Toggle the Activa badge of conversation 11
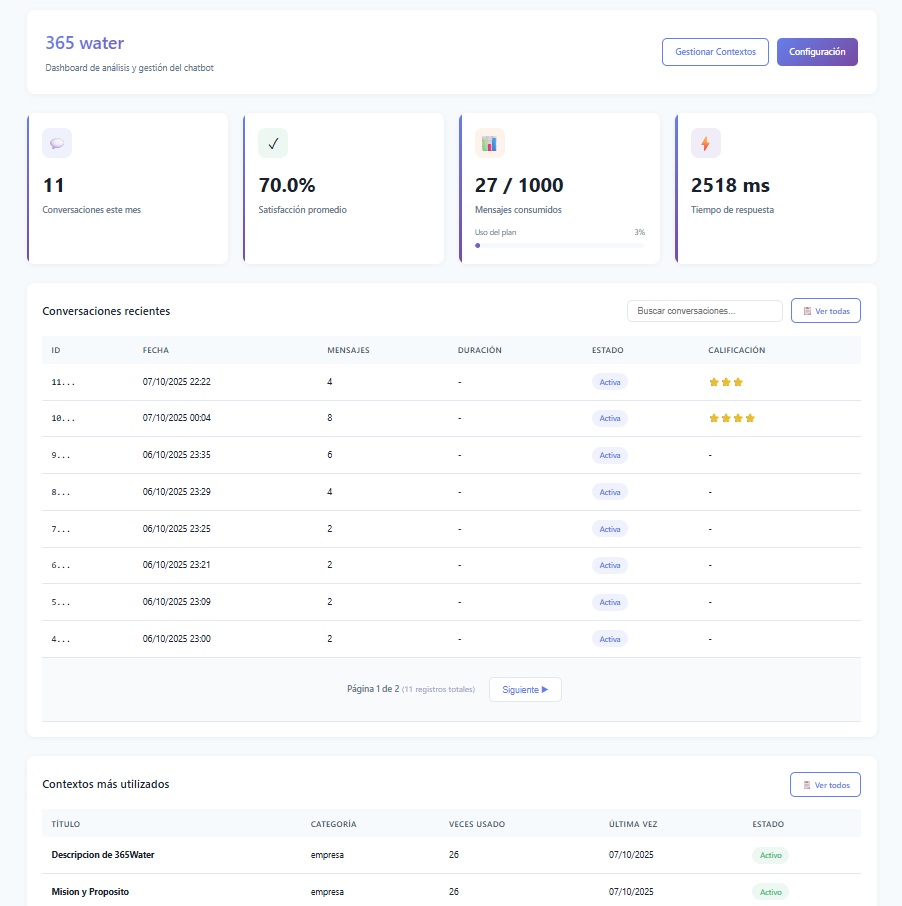 pos(609,381)
